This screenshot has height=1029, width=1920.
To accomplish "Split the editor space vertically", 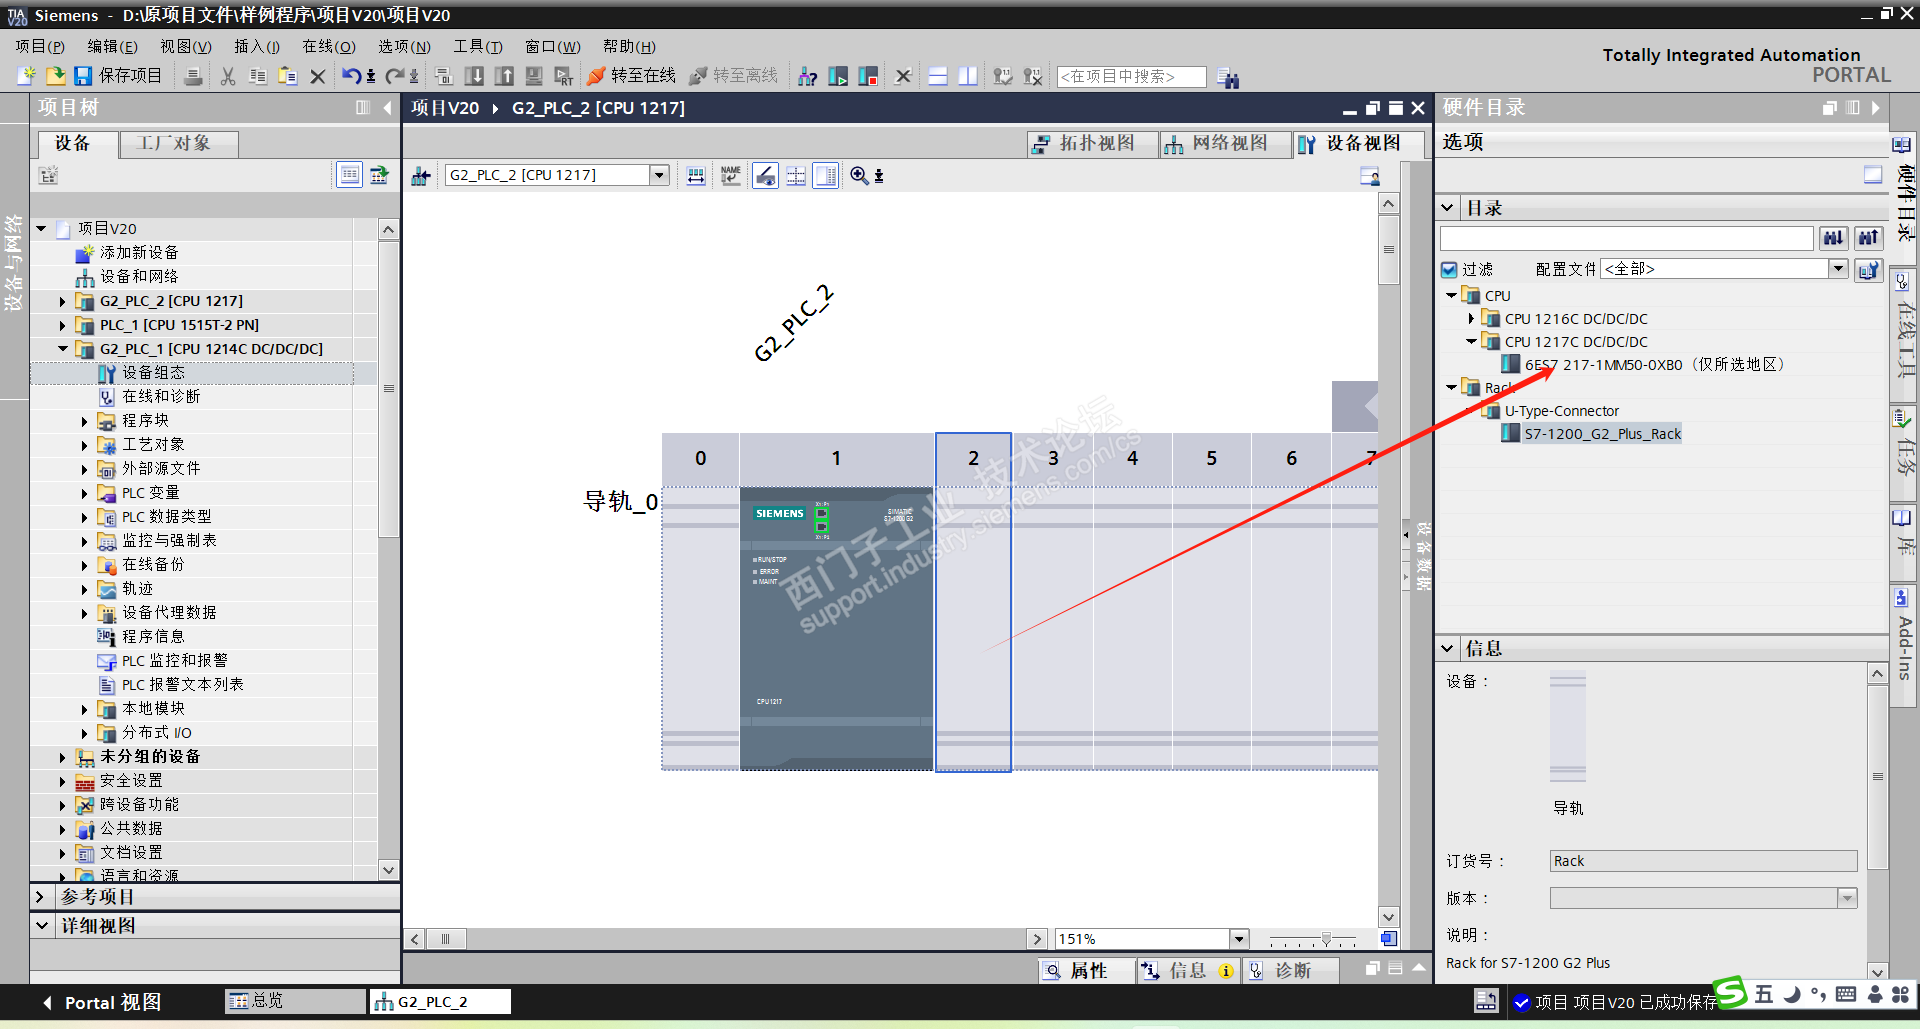I will 968,76.
